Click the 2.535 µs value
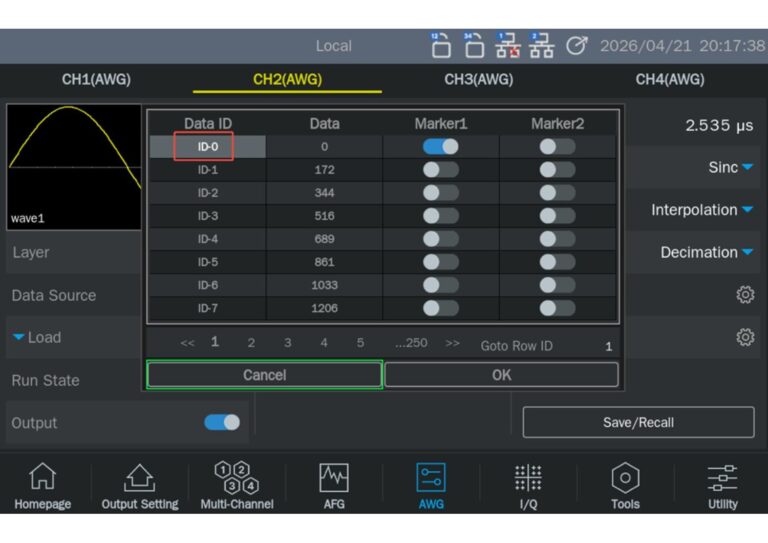The height and width of the screenshot is (543, 768). 719,125
